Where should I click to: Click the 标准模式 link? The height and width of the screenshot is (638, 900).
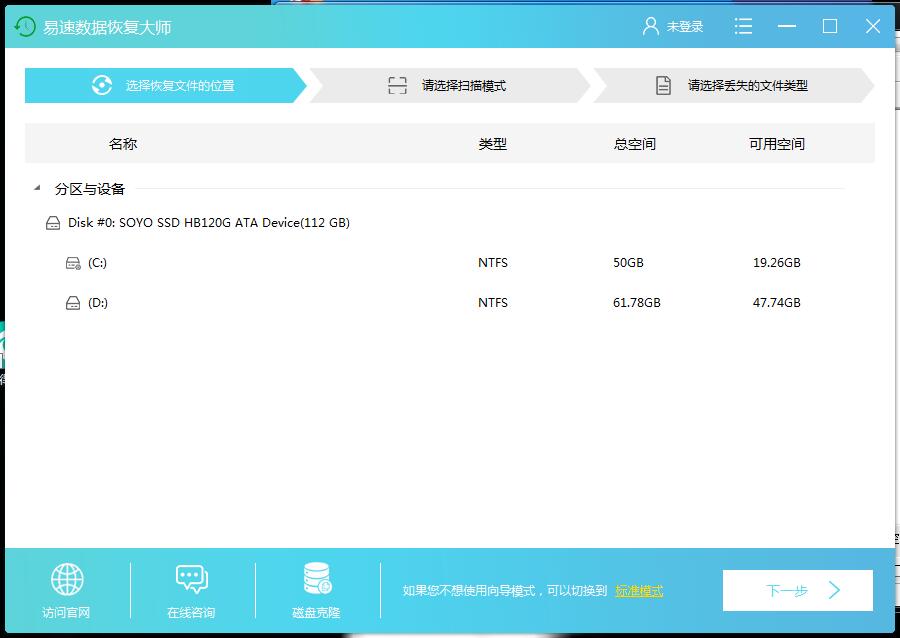click(x=639, y=591)
